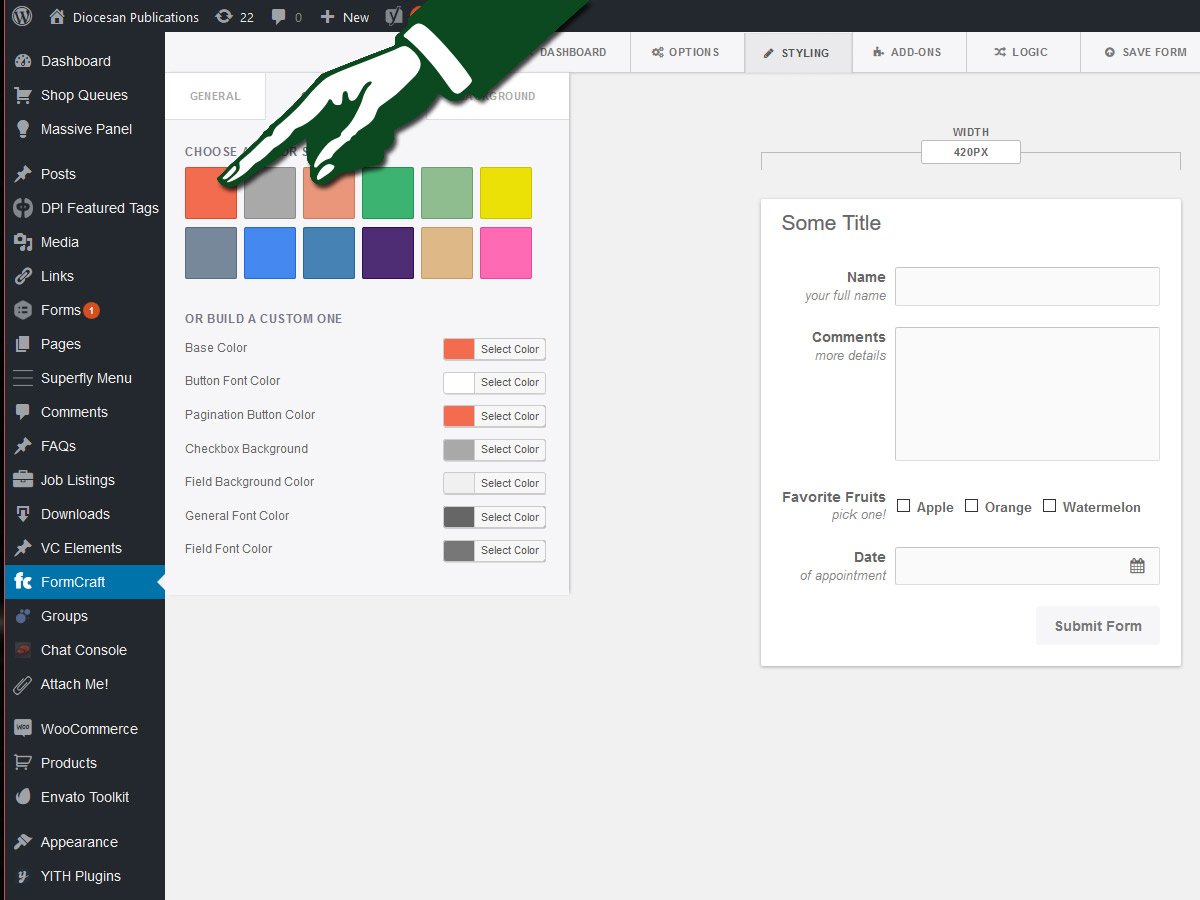Switch to the Add-Ons tab
The height and width of the screenshot is (900, 1200).
coord(908,52)
